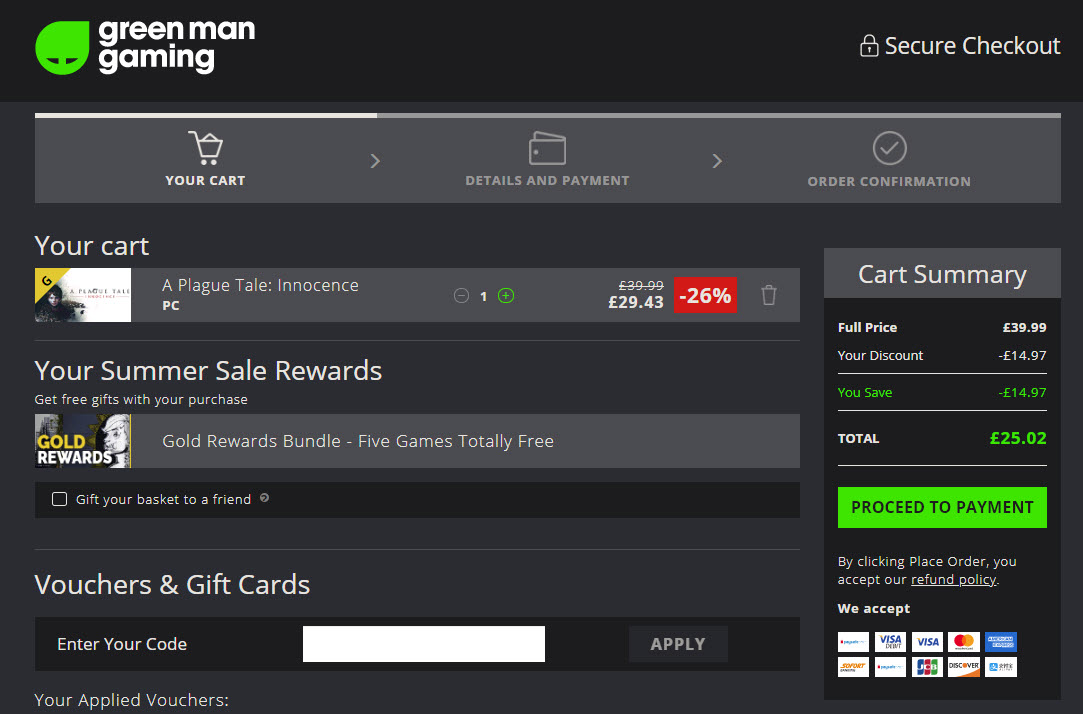Click the APPLY voucher button
1083x714 pixels.
[x=678, y=644]
